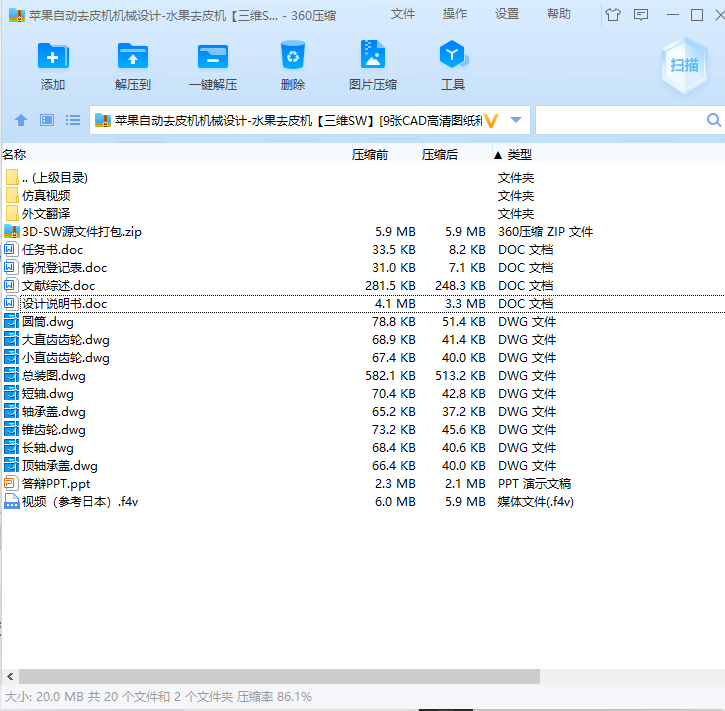Click the DOC icon beside 设计说明书.doc
725x711 pixels.
tap(11, 304)
